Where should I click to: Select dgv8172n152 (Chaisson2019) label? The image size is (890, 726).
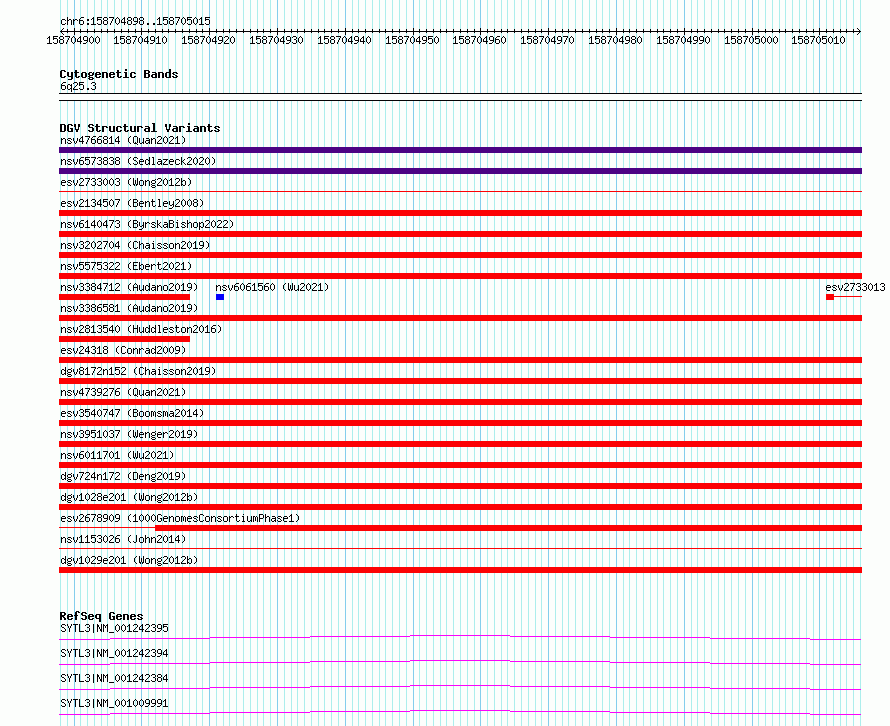pos(138,371)
